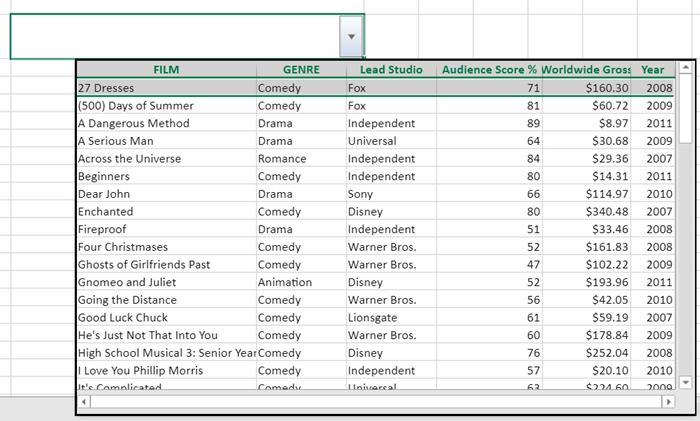
Task: Pick A Dangerous Method in the dropdown list
Action: click(x=166, y=124)
